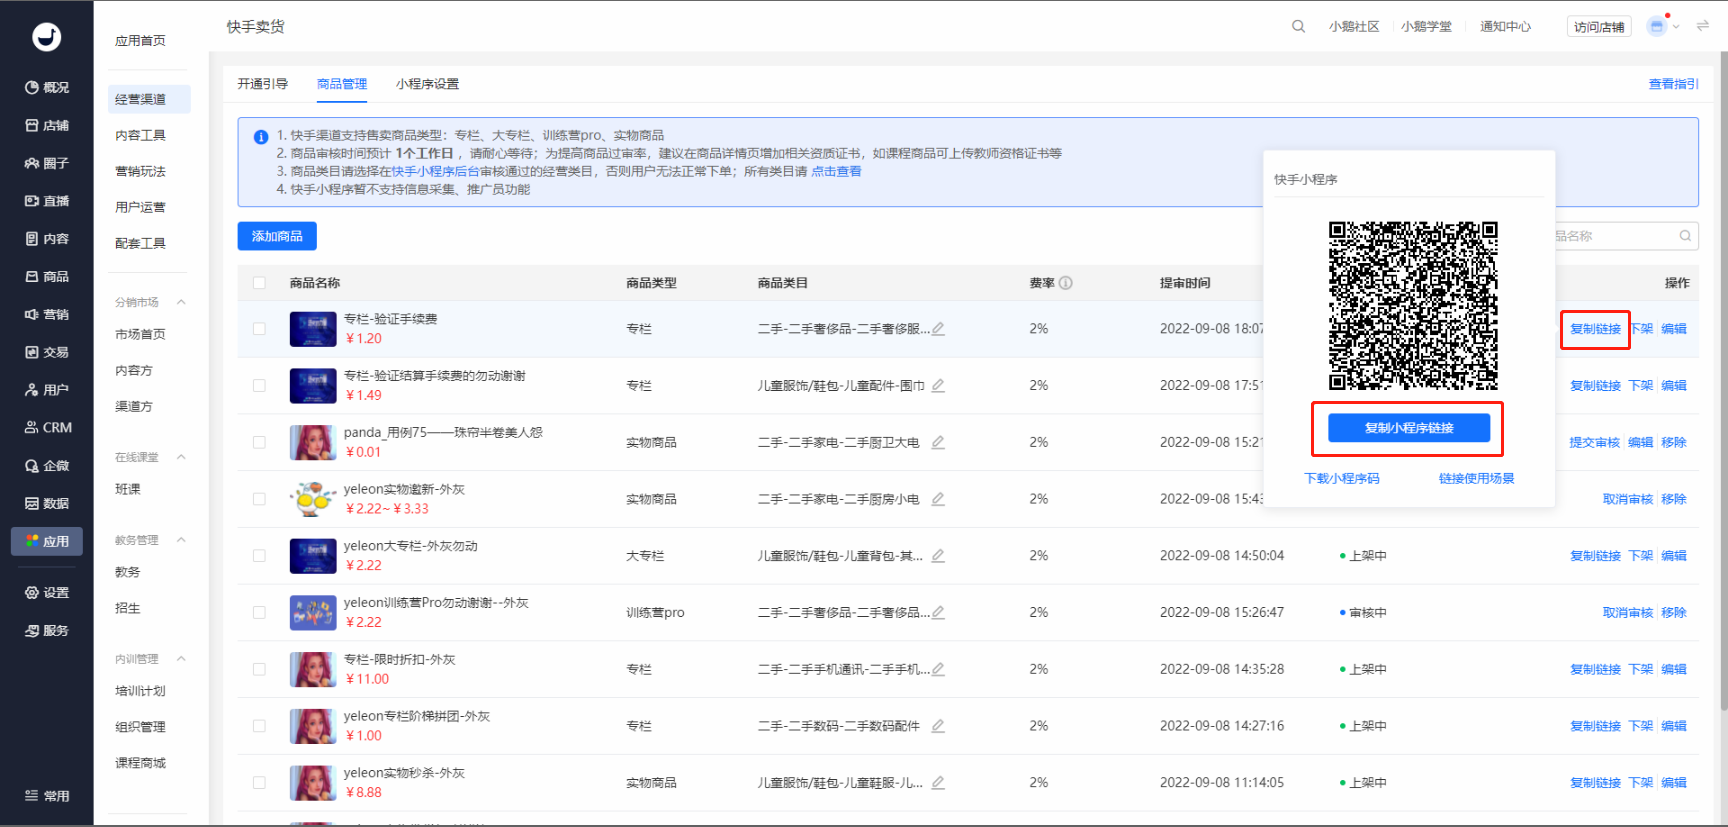Open 小鹅社区 in the top bar
Viewport: 1728px width, 827px height.
tap(1354, 27)
